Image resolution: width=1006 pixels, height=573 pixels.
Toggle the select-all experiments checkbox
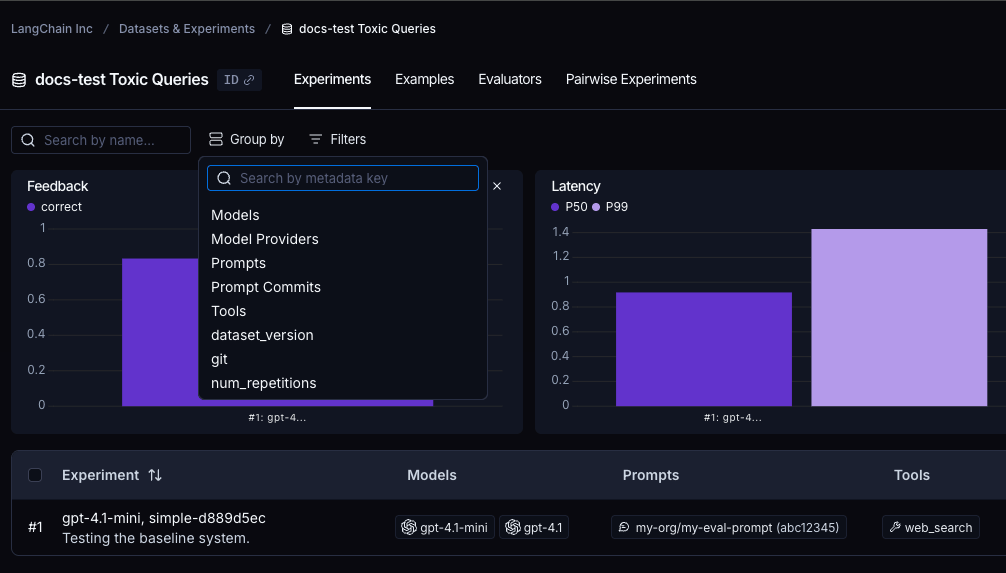tap(35, 475)
